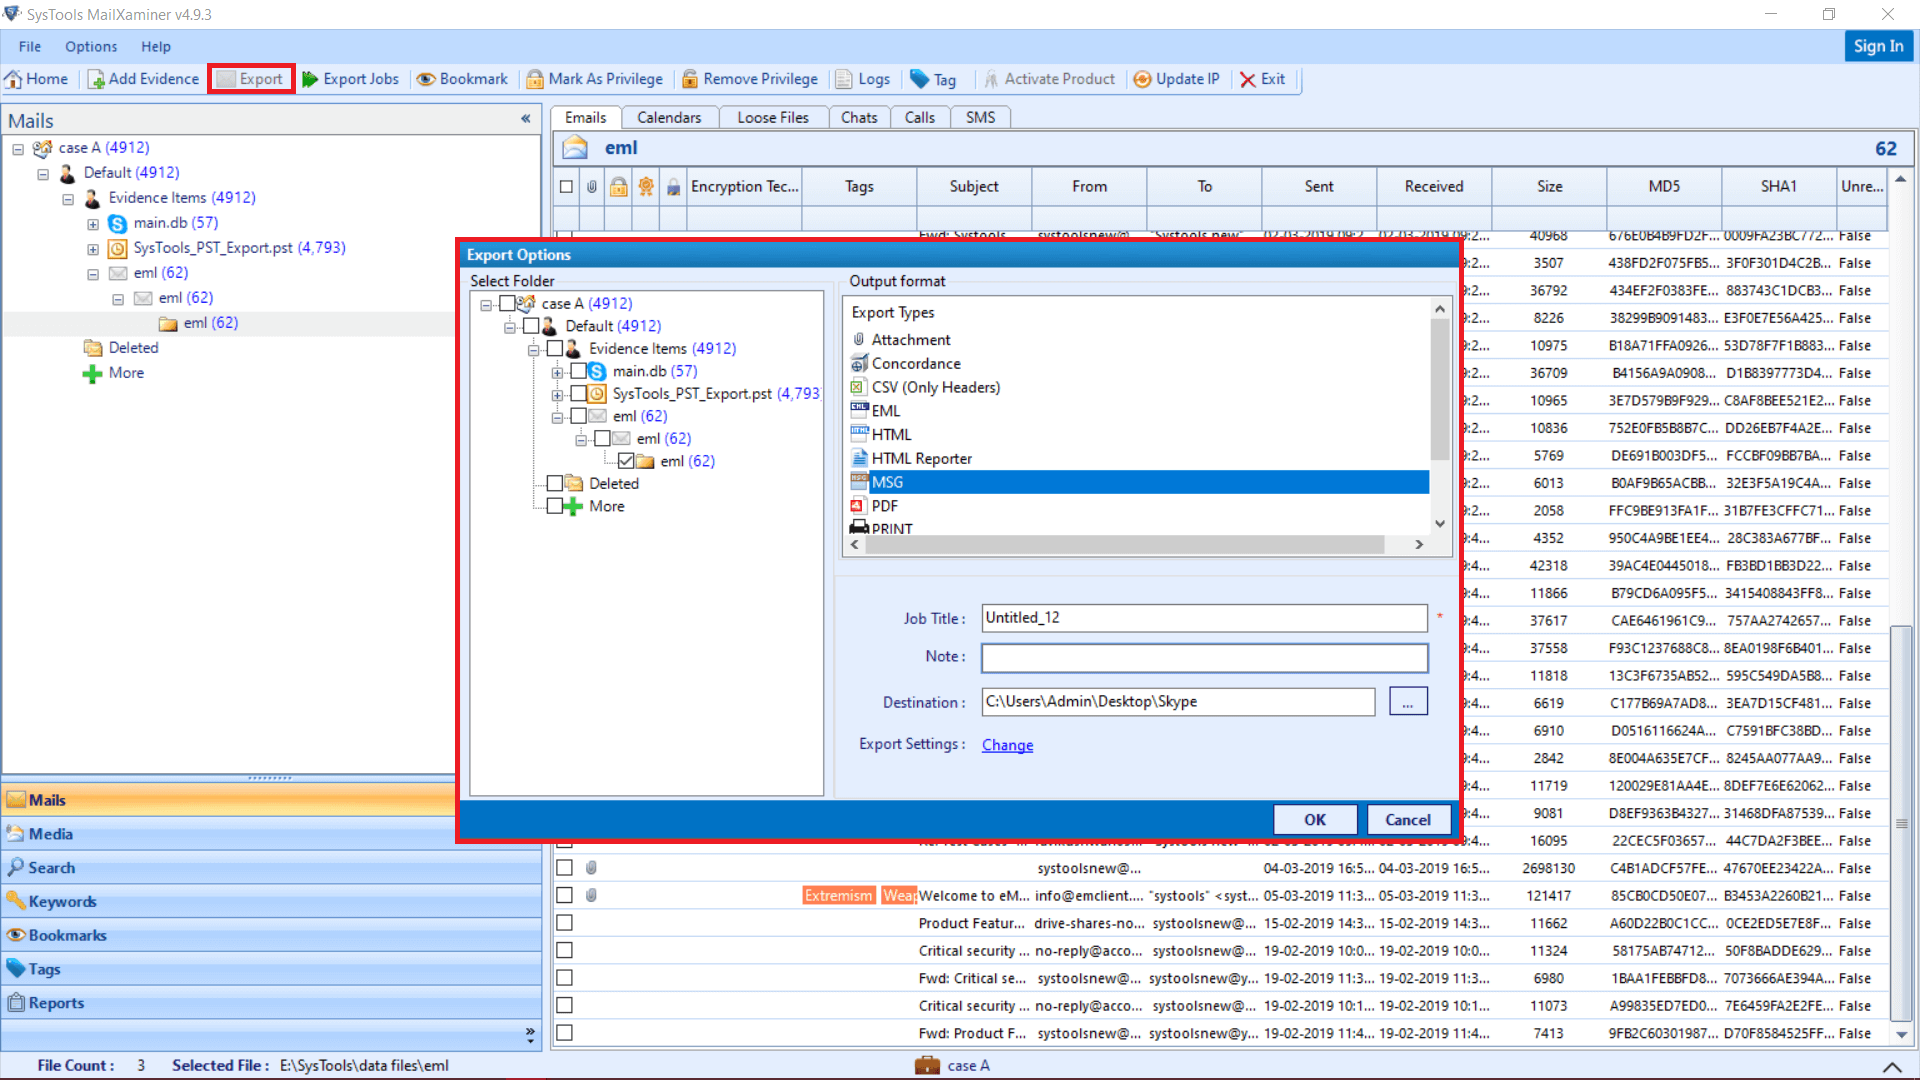Click the Note input field
Viewport: 1920px width, 1080px height.
[x=1204, y=657]
